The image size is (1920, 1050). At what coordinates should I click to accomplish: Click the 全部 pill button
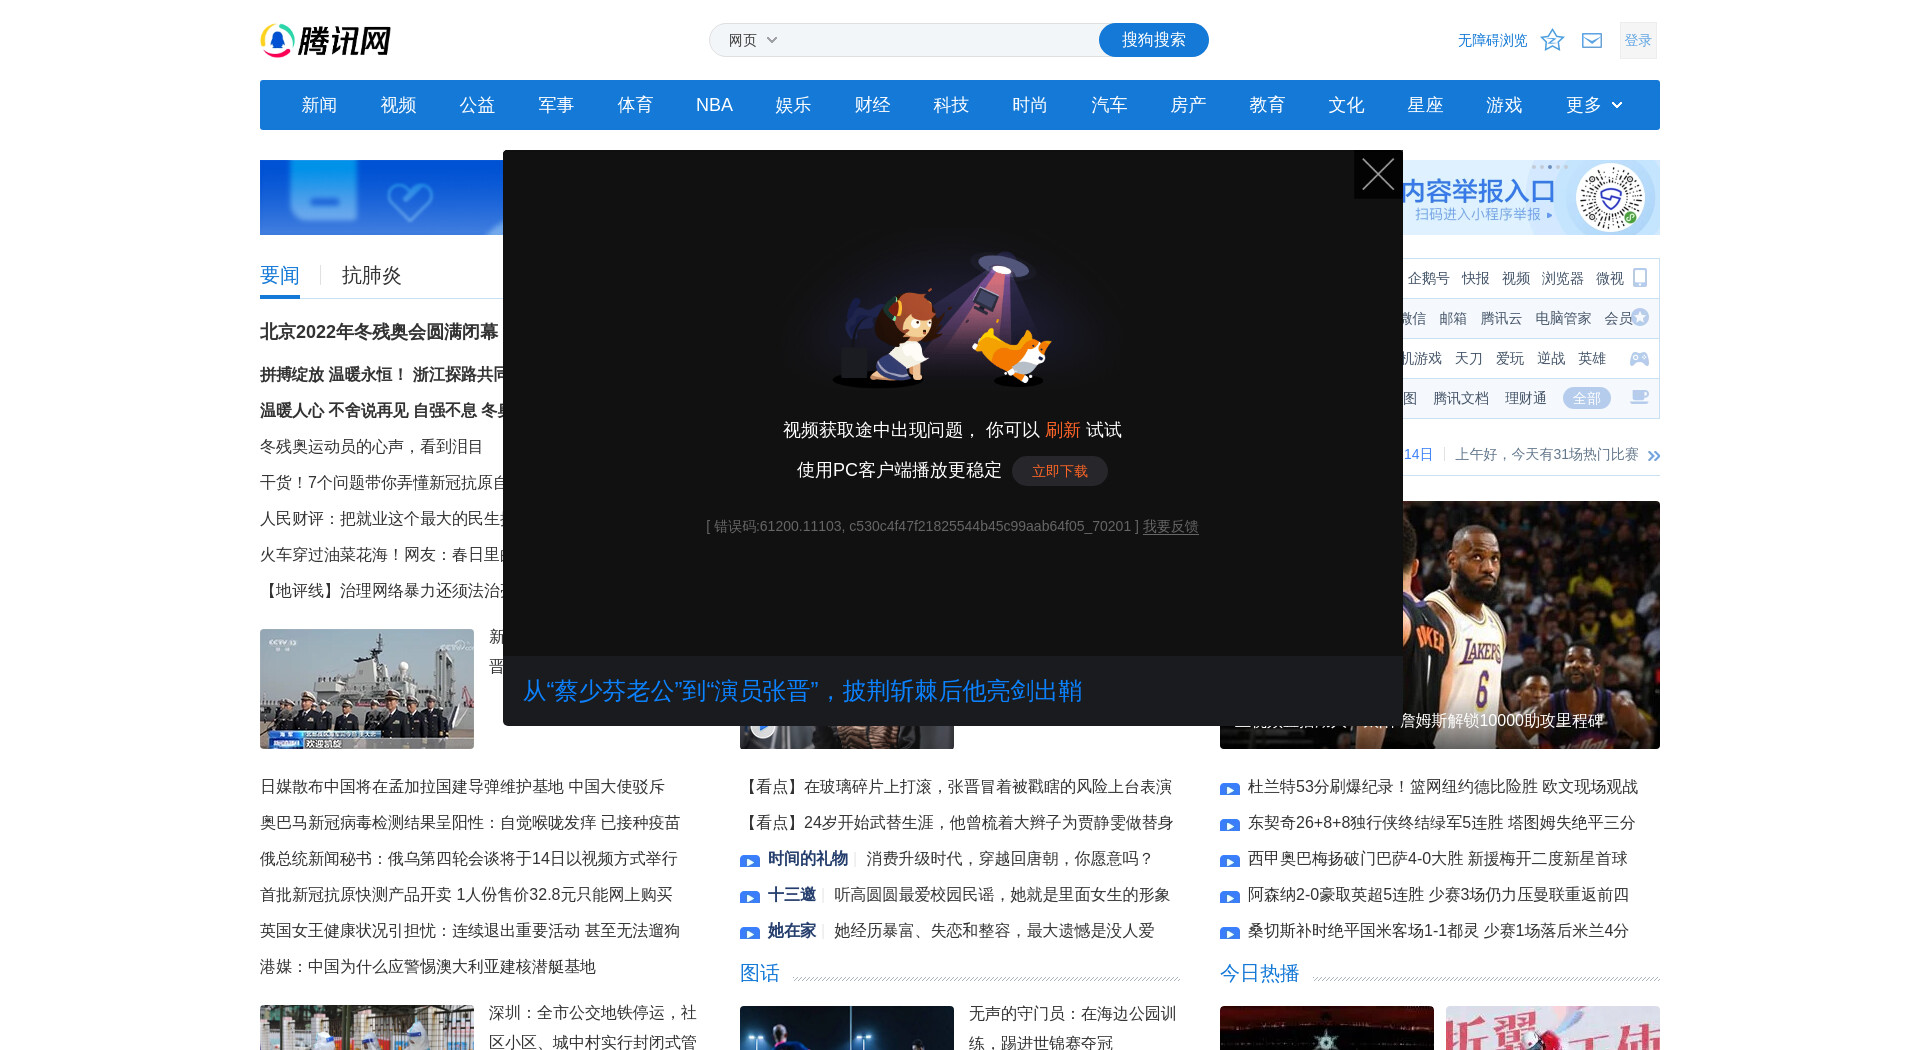click(1587, 398)
